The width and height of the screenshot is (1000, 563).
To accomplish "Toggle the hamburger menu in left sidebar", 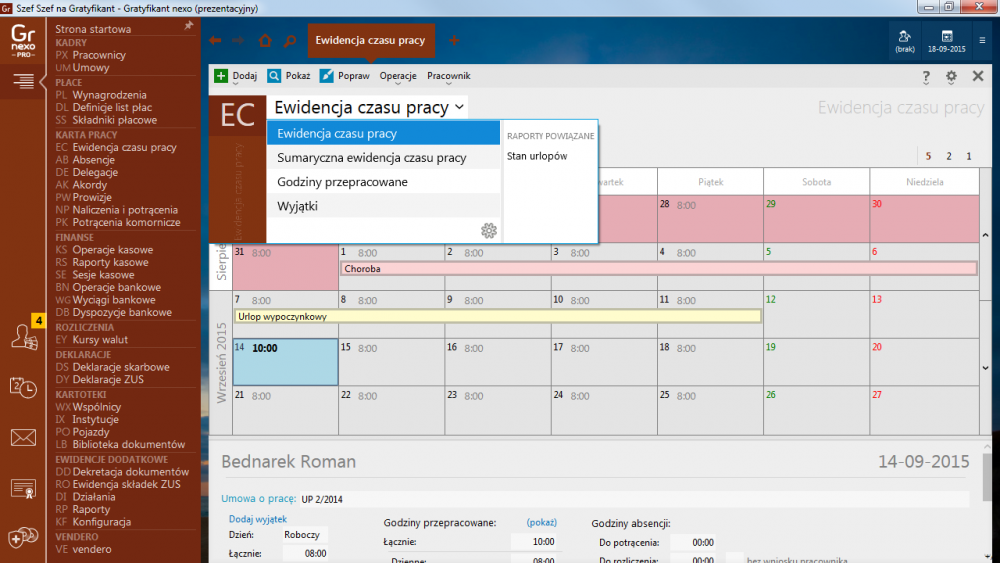I will 23,82.
